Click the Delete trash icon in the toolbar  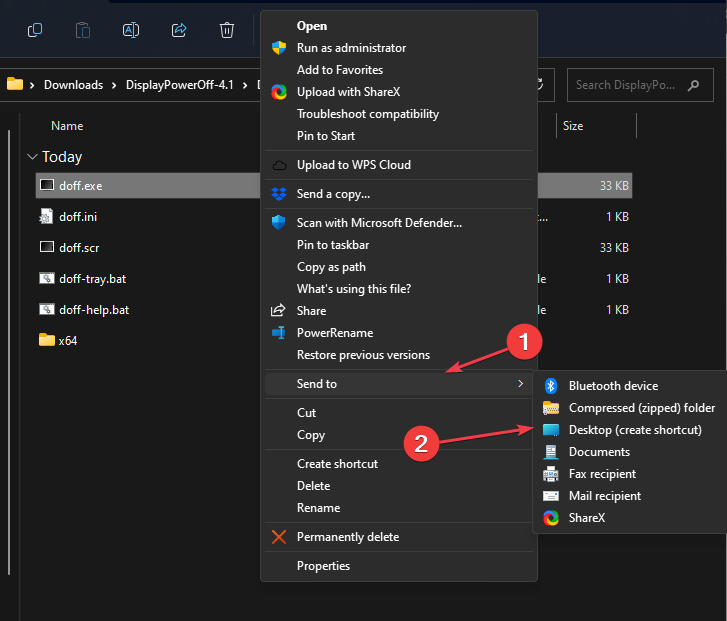tap(227, 30)
